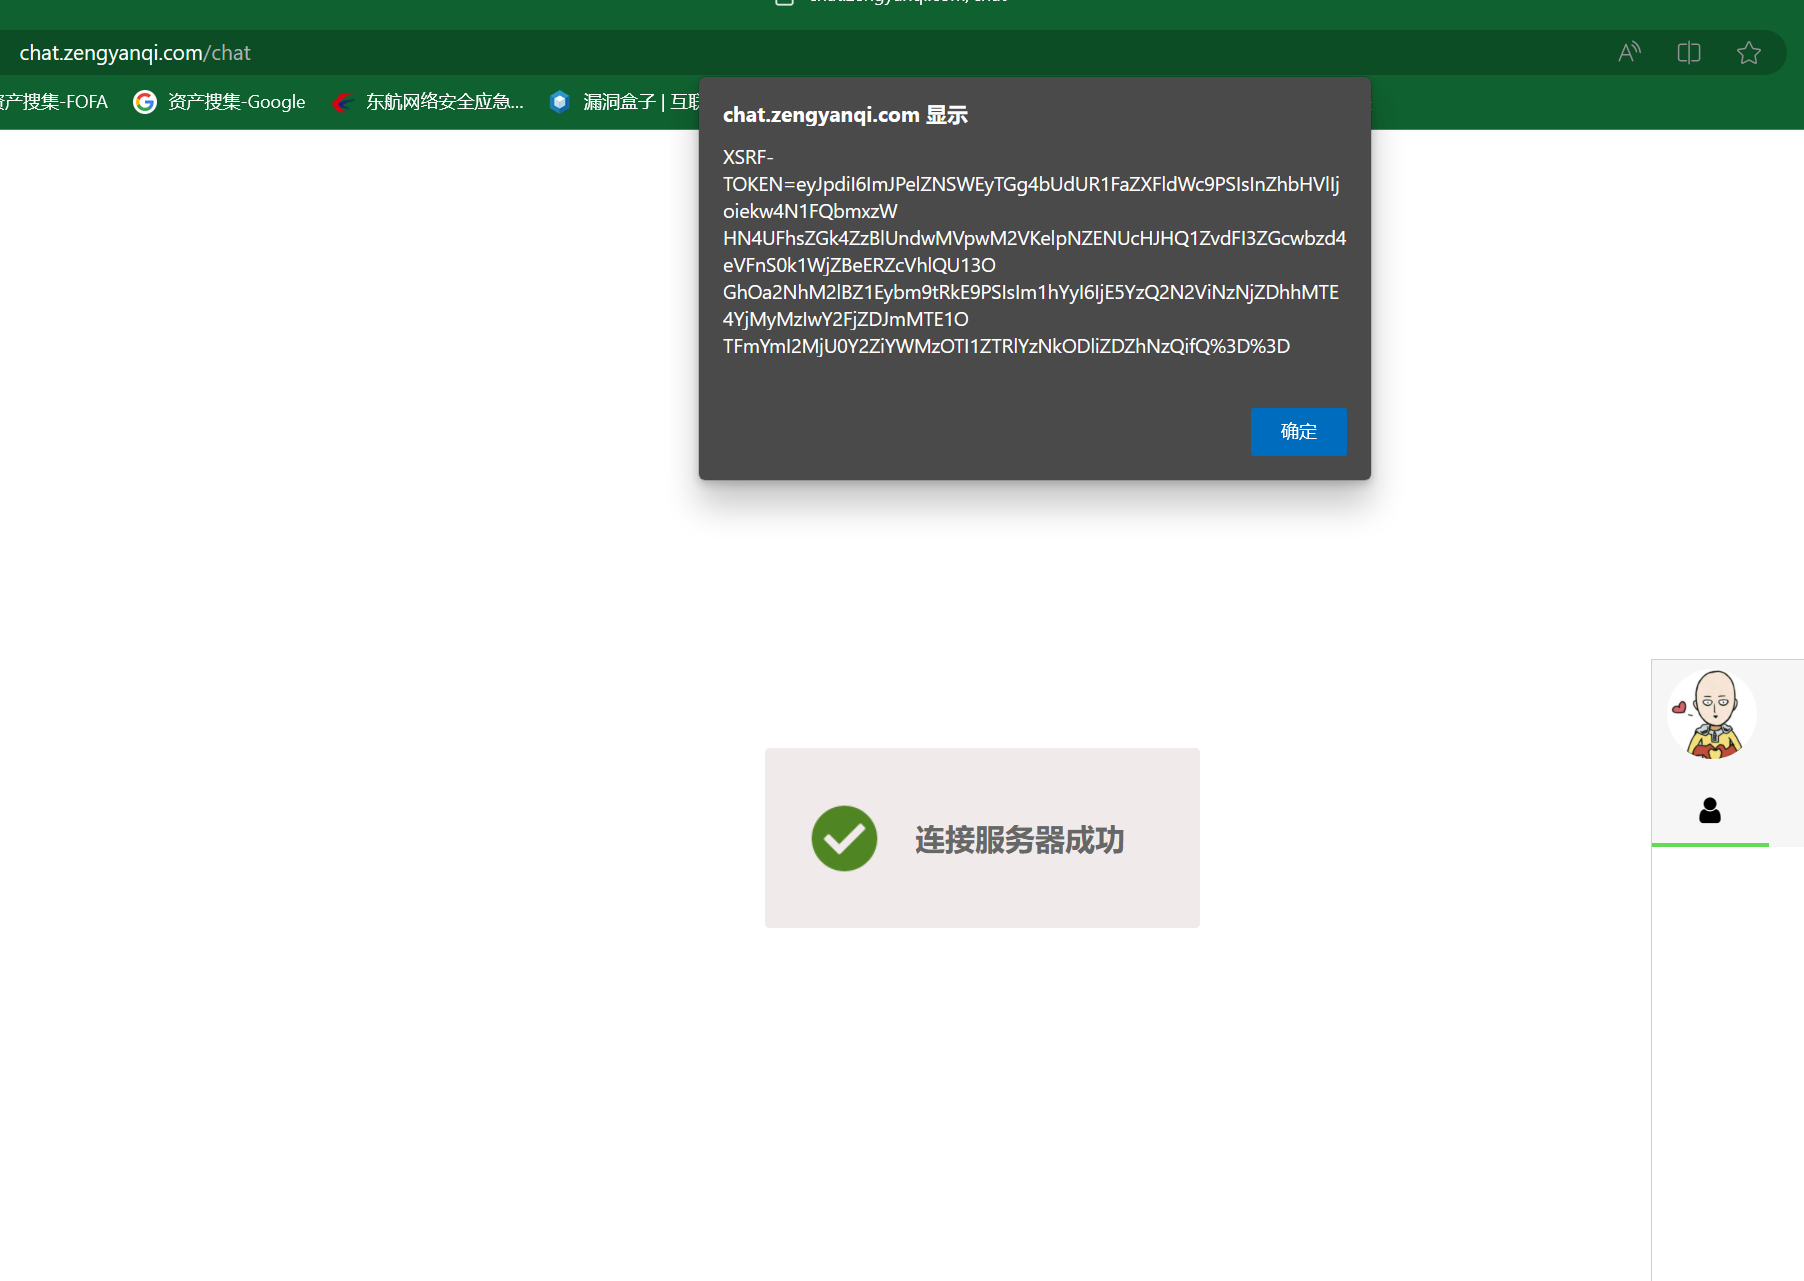Screen dimensions: 1804x1281
Task: Click the blue shield favicon for 漏洞盒子
Action: (x=559, y=101)
